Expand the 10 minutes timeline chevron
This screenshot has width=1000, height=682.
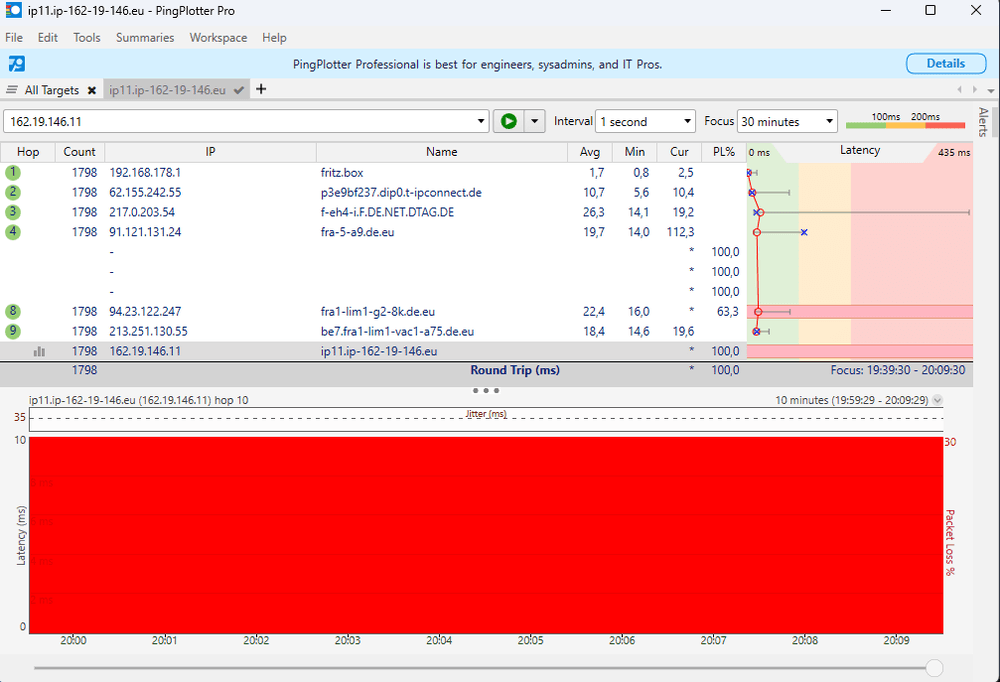pyautogui.click(x=937, y=400)
